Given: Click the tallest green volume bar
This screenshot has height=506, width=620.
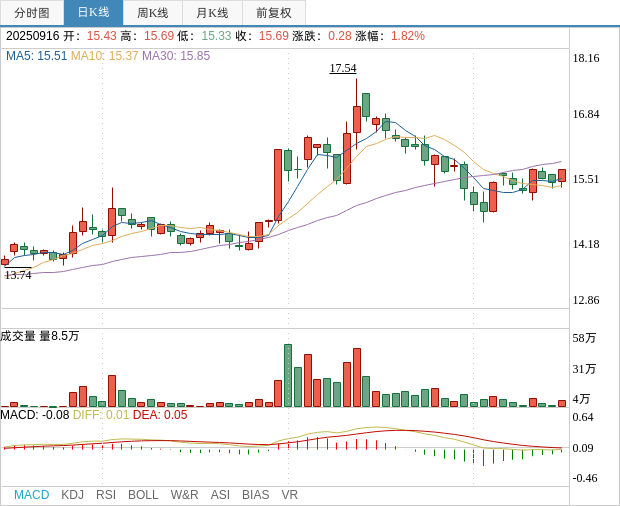Looking at the screenshot, I should point(288,376).
